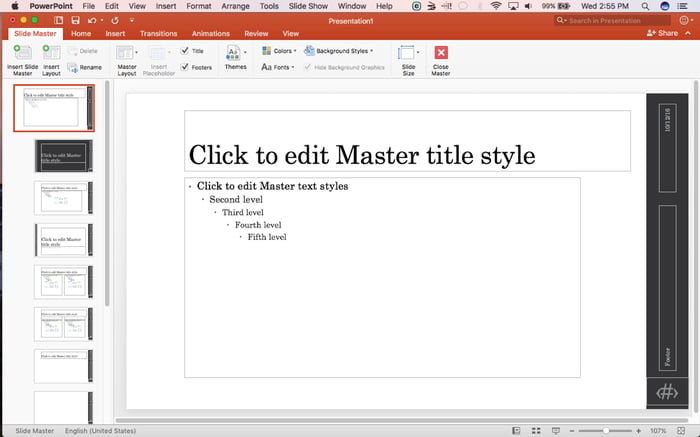The image size is (700, 437).
Task: Open the View ribbon tab
Action: point(291,33)
